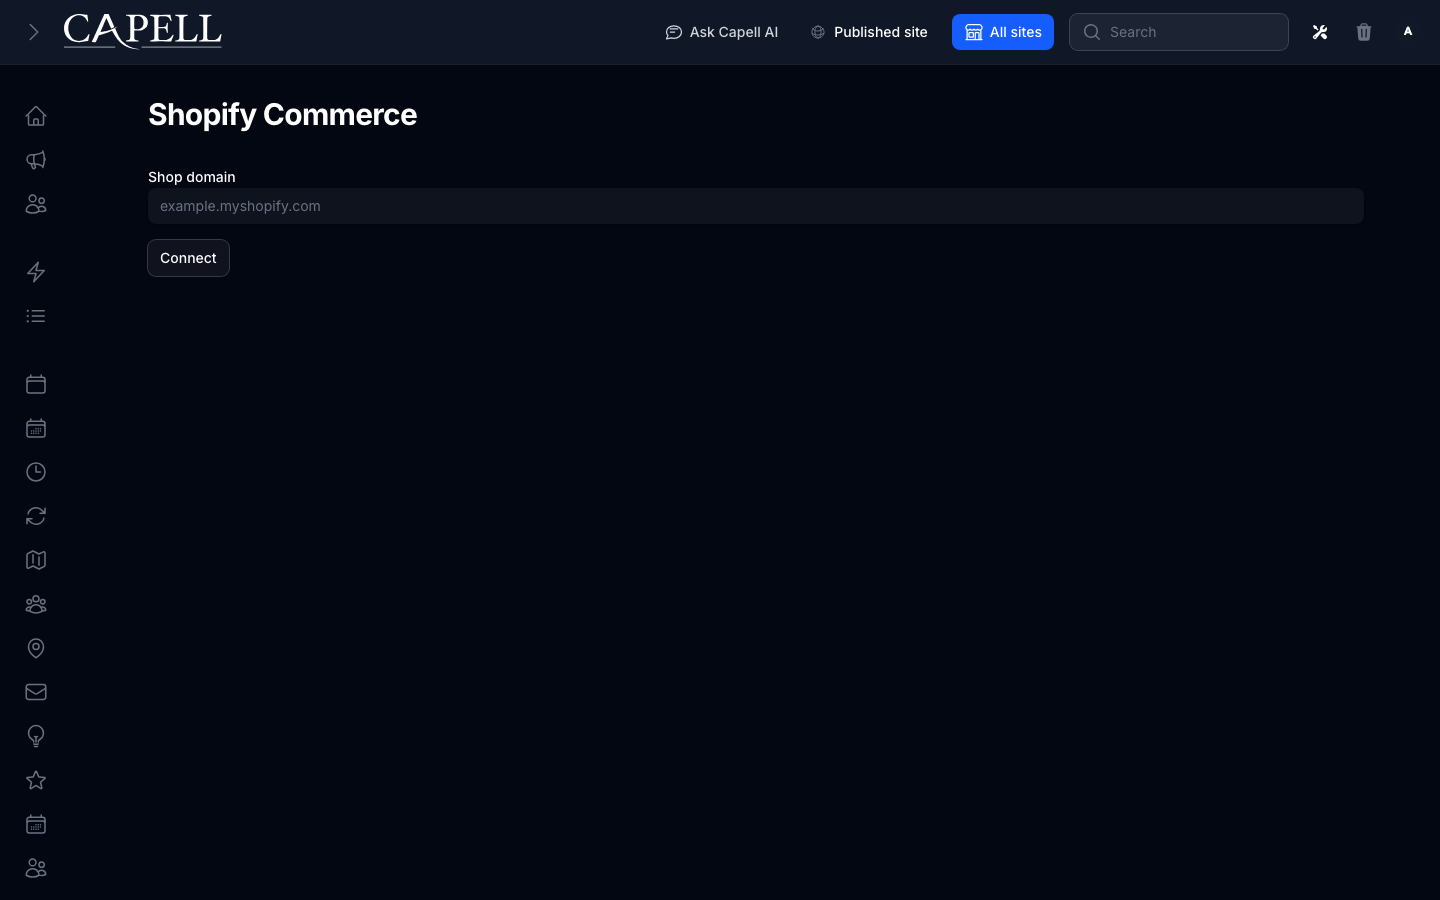The width and height of the screenshot is (1440, 900).
Task: Open the lightning bolt icon in sidebar
Action: coord(36,272)
